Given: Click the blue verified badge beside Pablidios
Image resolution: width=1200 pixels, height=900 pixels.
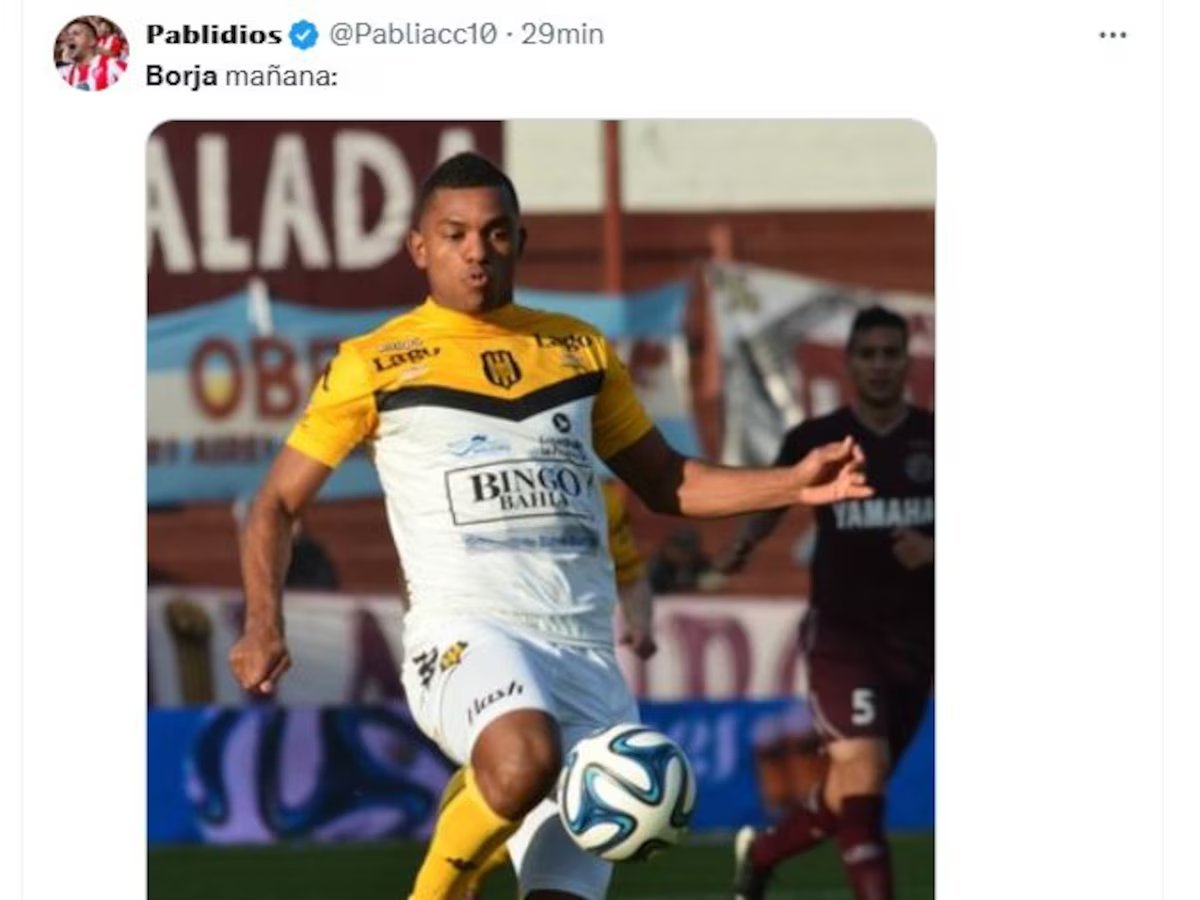Looking at the screenshot, I should tap(303, 35).
